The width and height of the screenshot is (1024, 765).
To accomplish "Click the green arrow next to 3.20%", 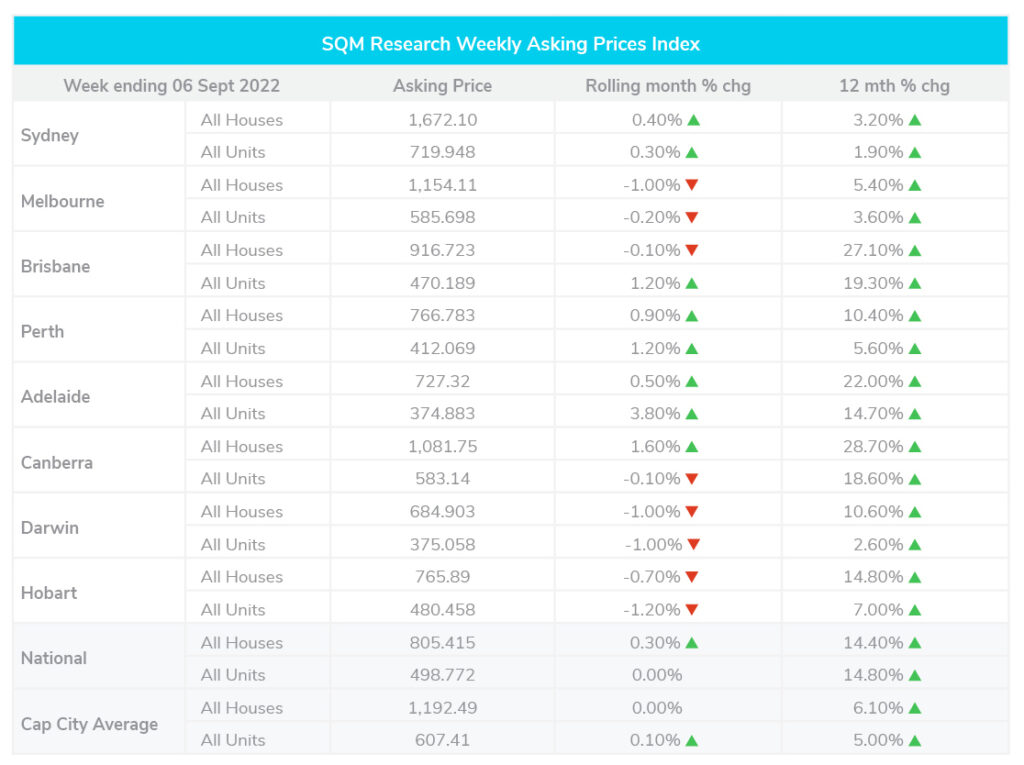I will pyautogui.click(x=914, y=120).
